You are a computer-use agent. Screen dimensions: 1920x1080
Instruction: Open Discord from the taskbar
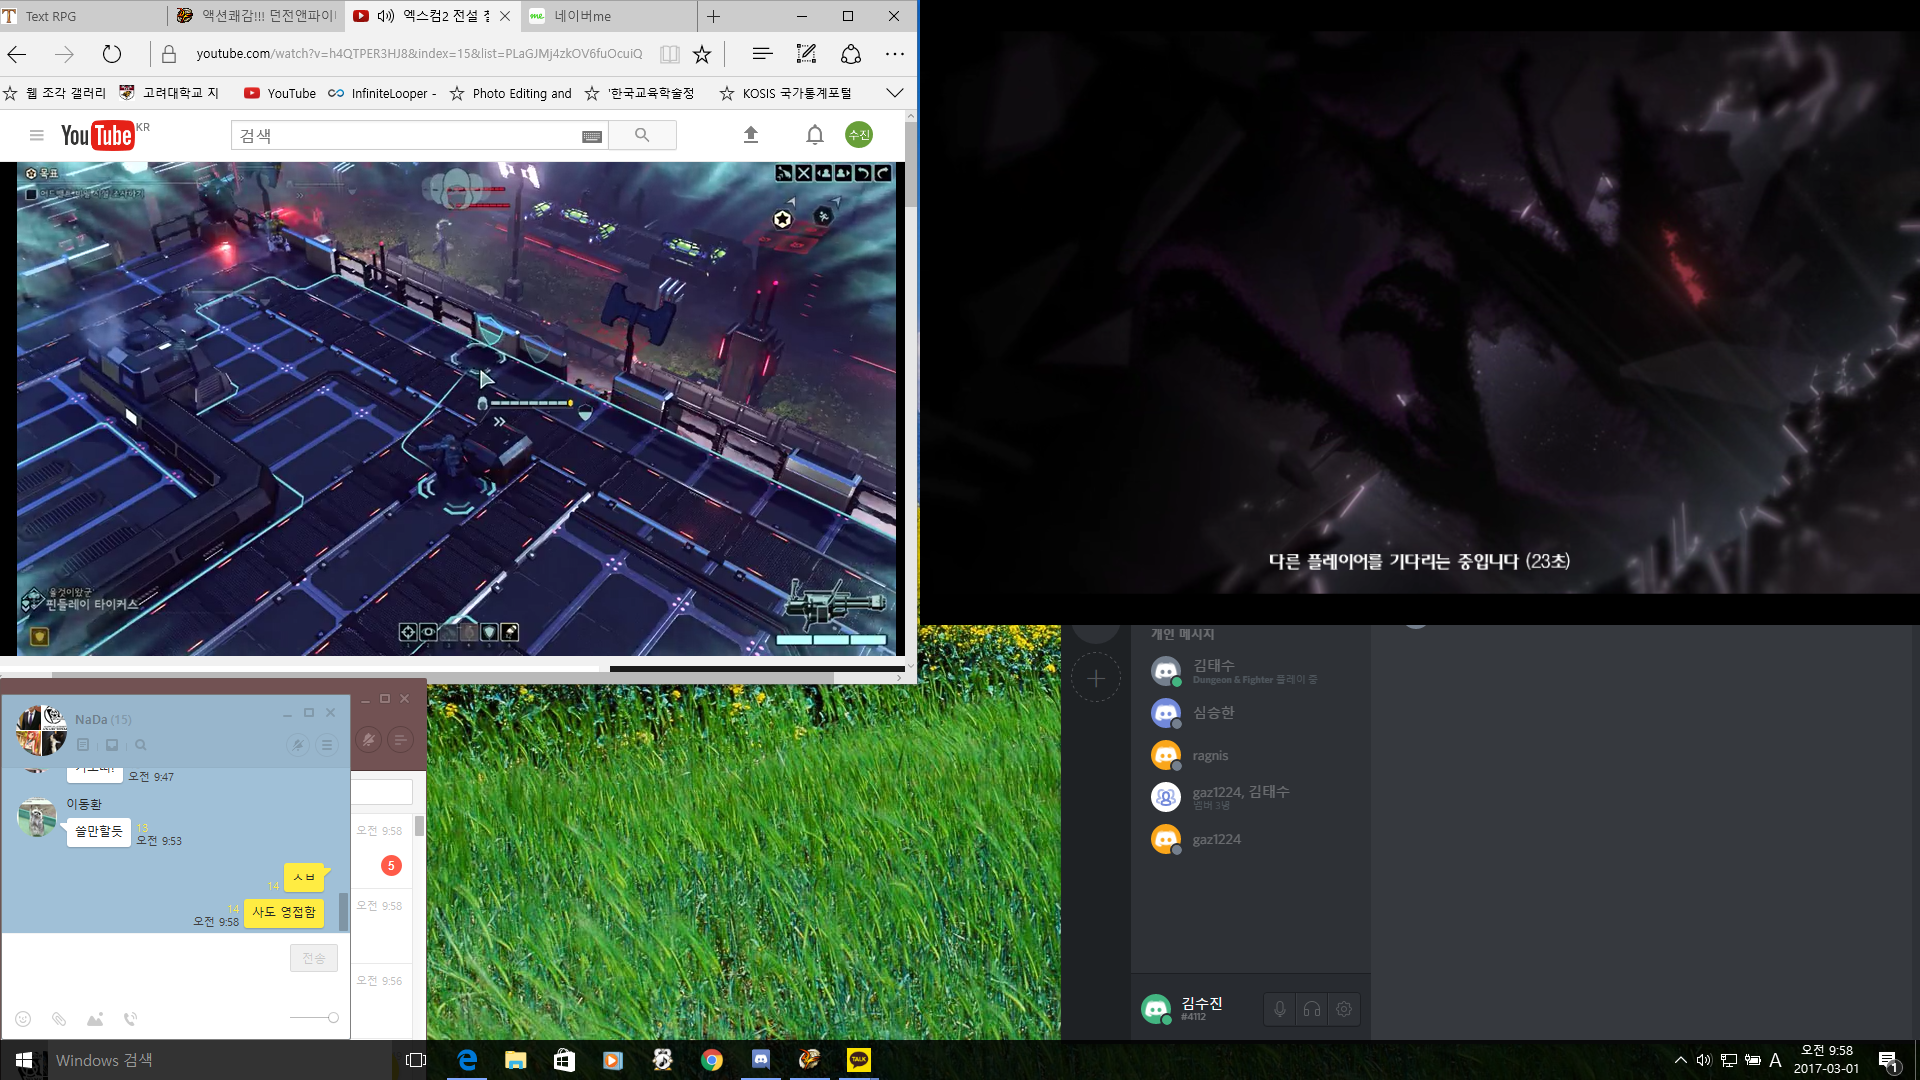pyautogui.click(x=761, y=1060)
